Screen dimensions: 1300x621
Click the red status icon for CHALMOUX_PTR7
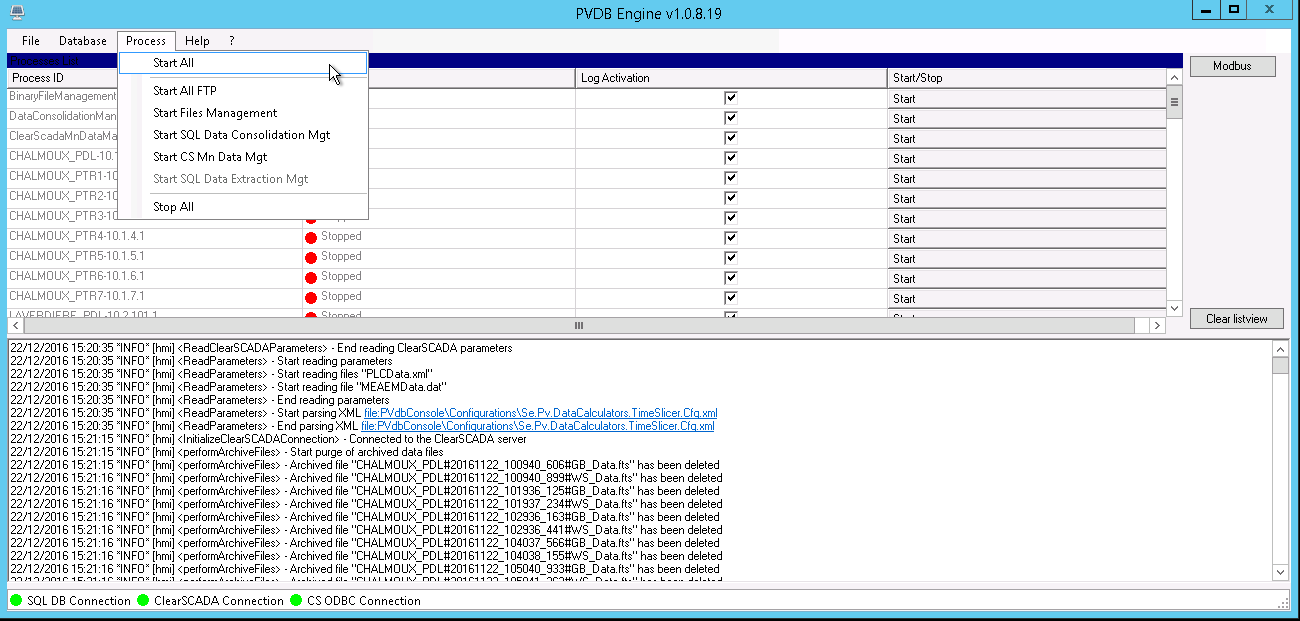311,297
